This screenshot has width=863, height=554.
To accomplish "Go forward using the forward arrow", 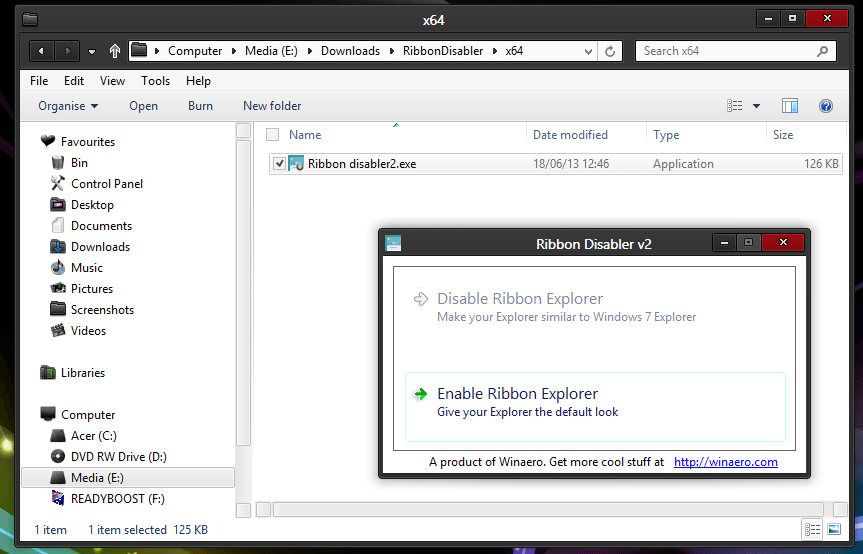I will (67, 51).
